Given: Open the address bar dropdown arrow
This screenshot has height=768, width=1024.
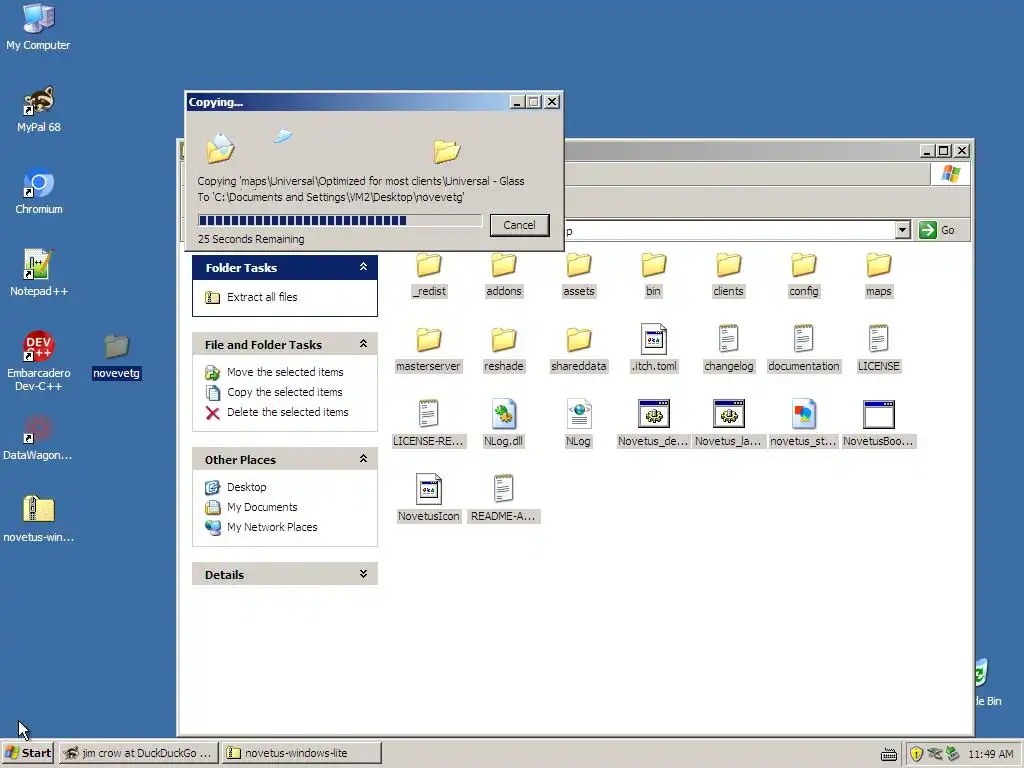Looking at the screenshot, I should click(903, 230).
